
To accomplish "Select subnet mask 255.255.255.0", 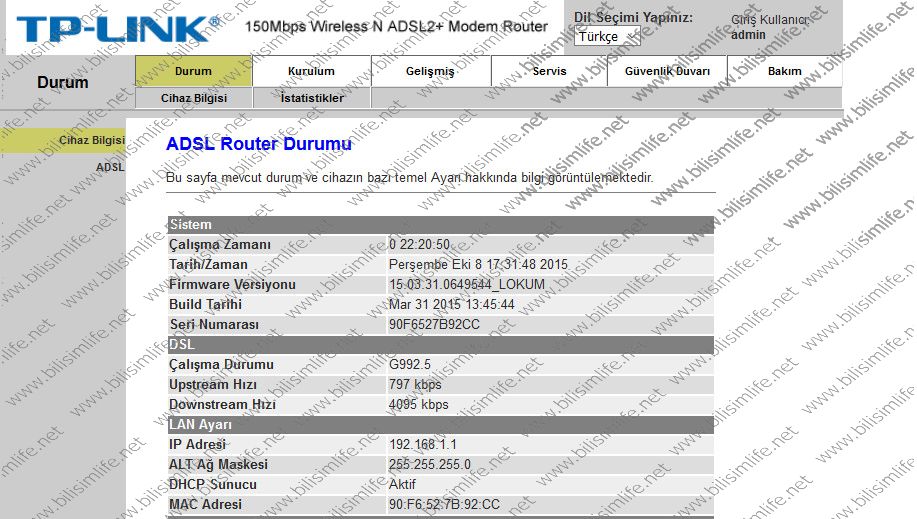I will [430, 465].
